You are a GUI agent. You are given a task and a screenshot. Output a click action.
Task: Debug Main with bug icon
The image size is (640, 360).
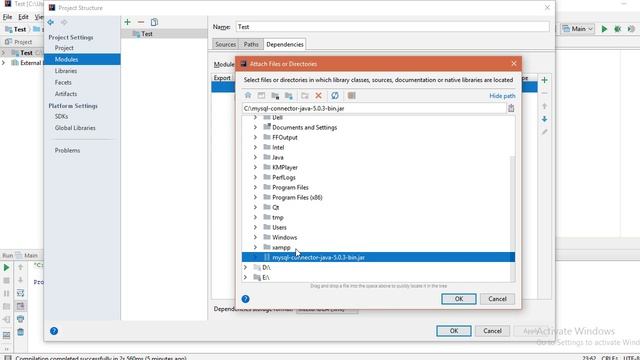click(x=618, y=29)
